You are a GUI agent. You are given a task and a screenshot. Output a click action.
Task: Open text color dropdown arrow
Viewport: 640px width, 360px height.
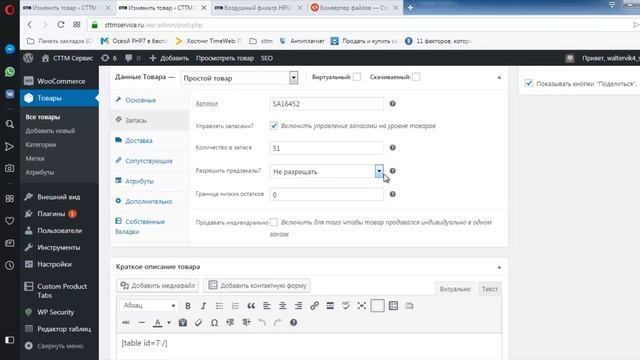(169, 322)
